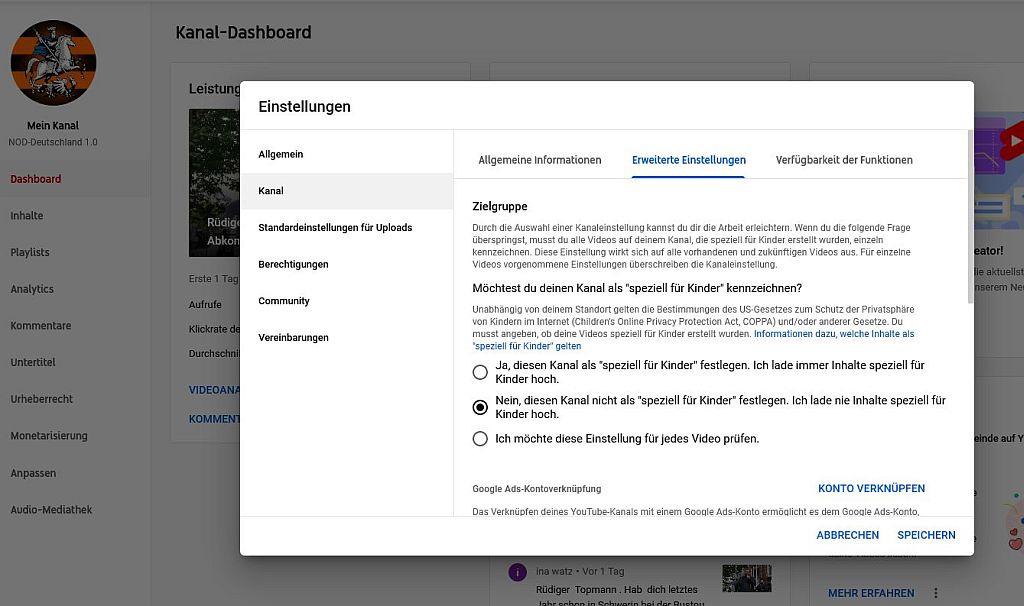
Task: Click ina watz commenter avatar
Action: coord(517,572)
